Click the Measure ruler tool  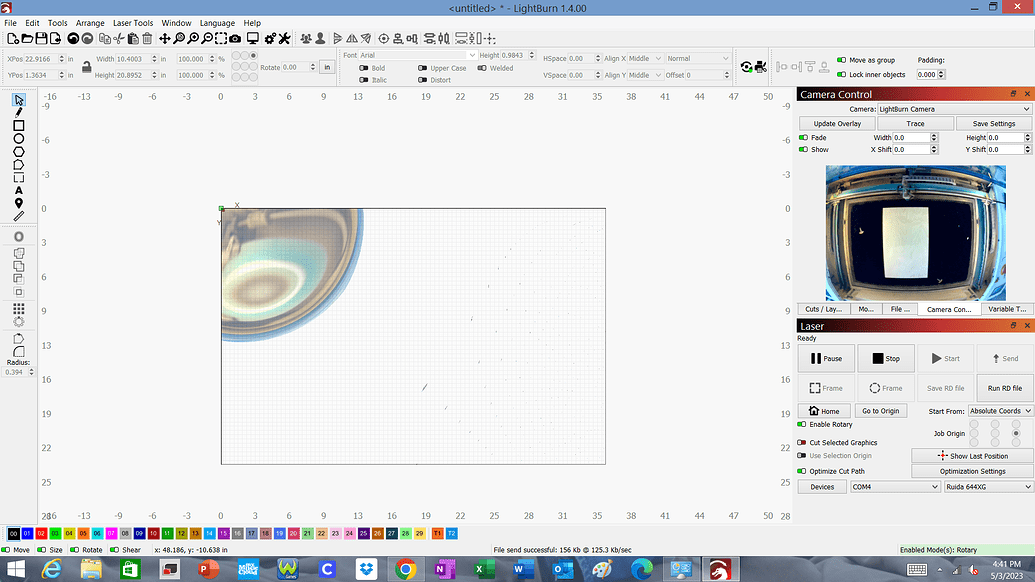click(19, 216)
